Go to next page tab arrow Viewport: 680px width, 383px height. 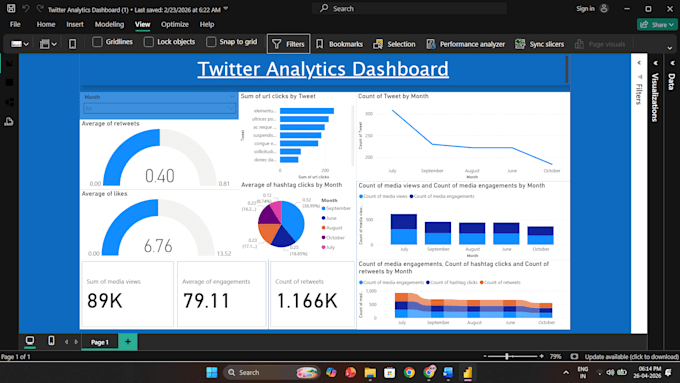point(76,342)
